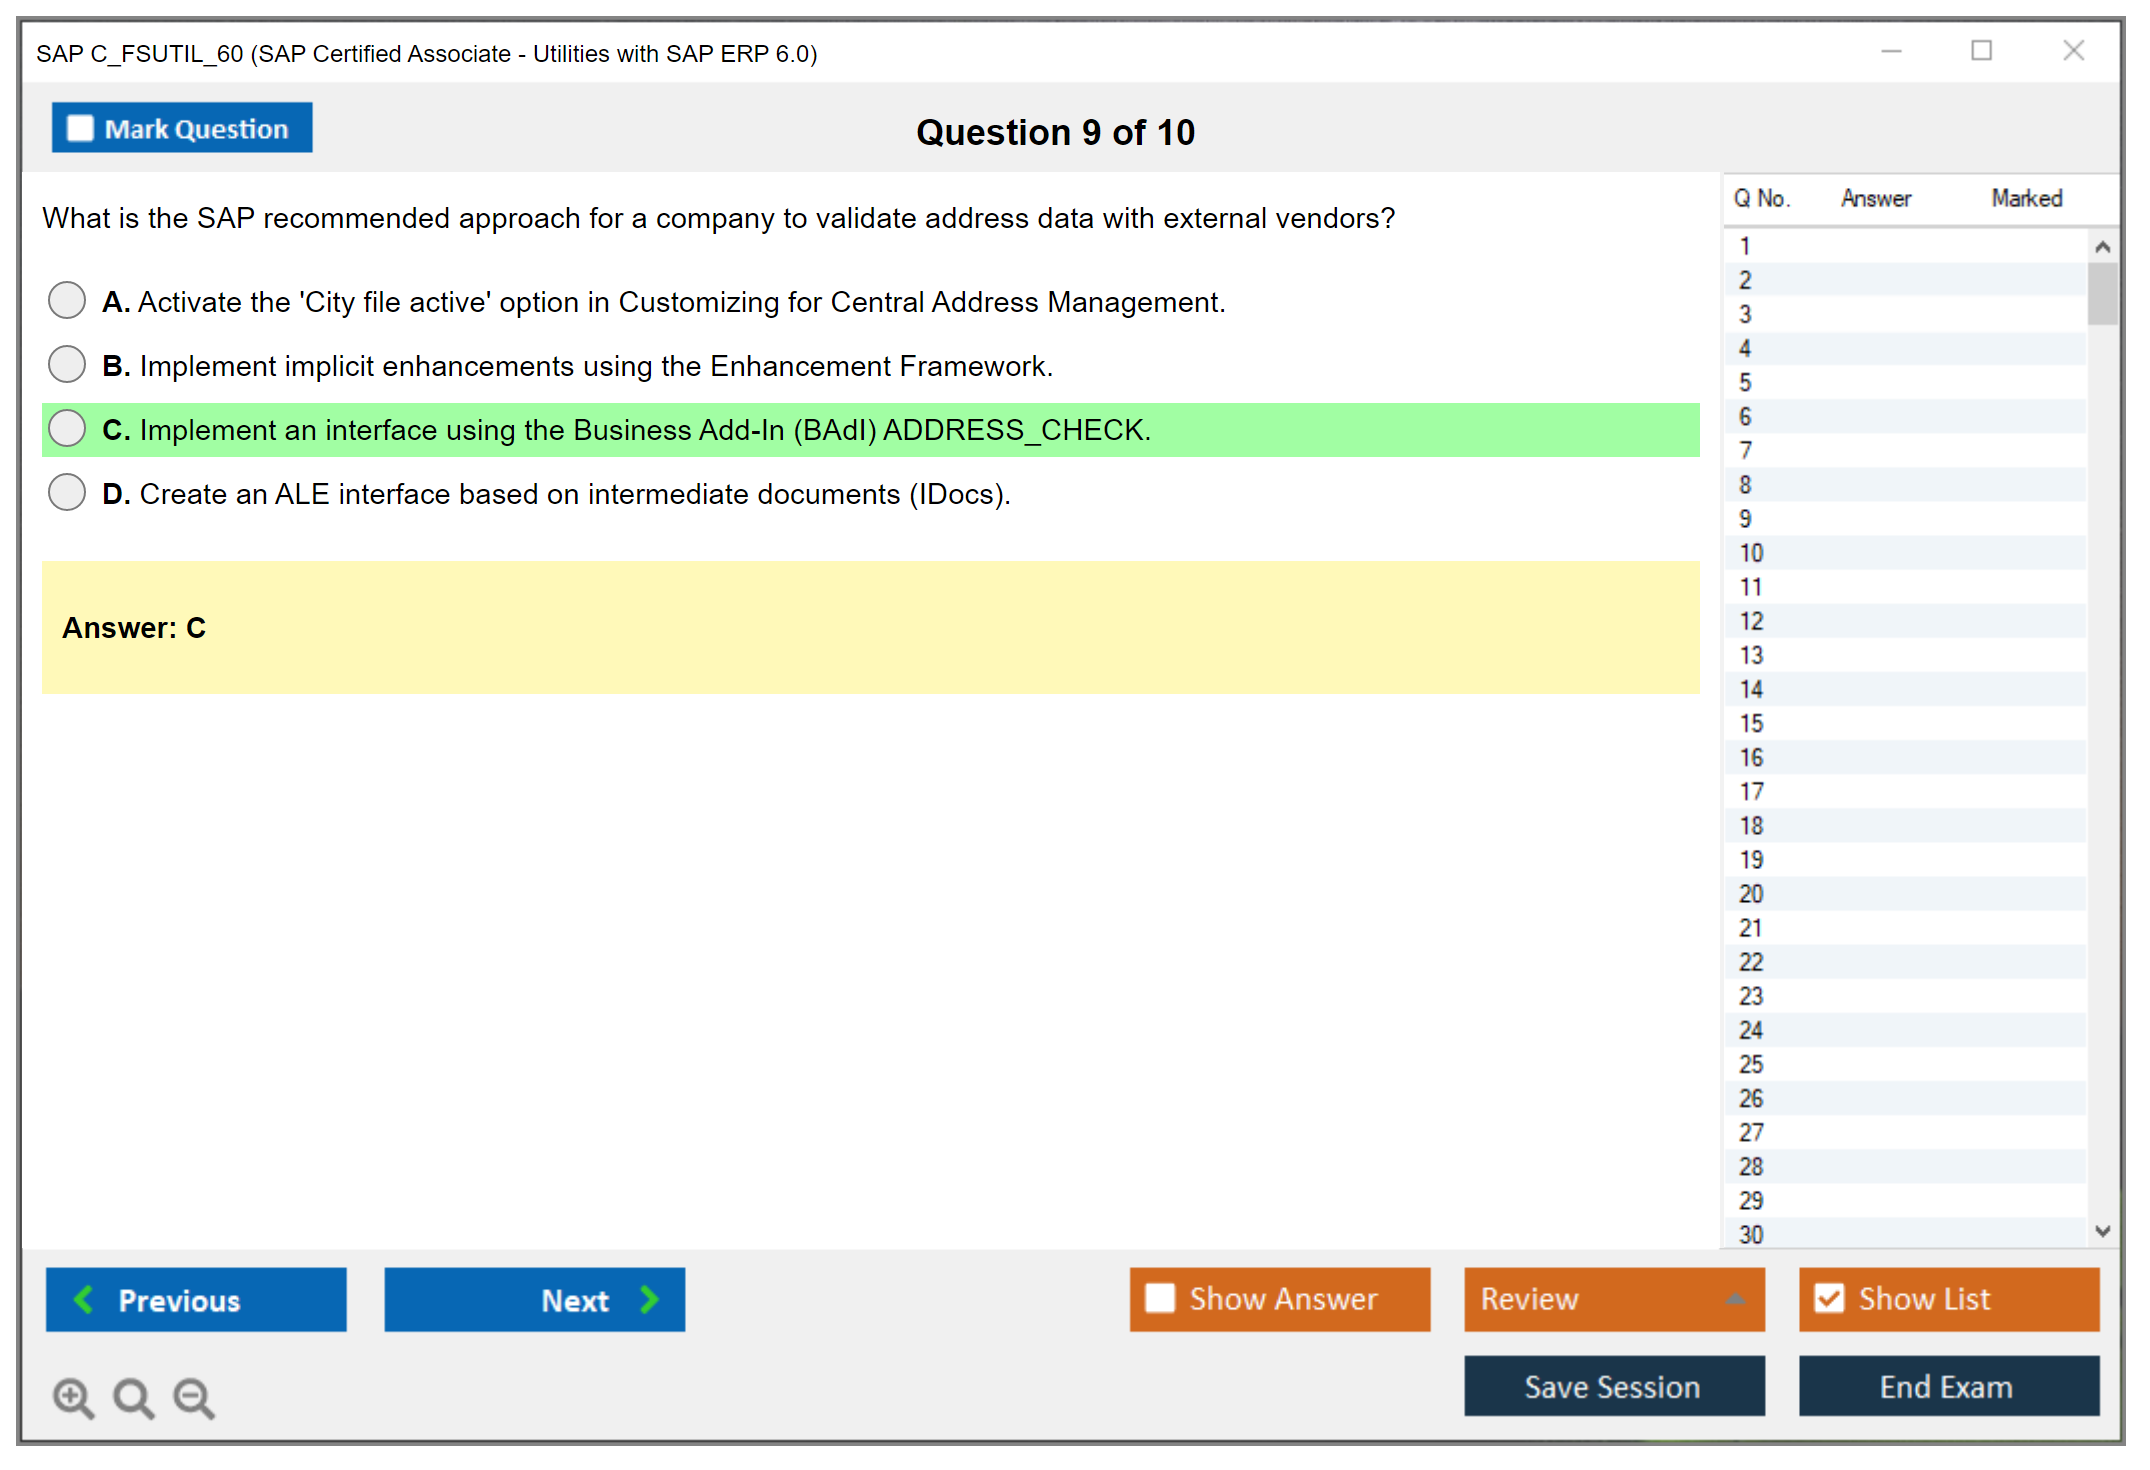This screenshot has height=1470, width=2150.
Task: Select option A radio button
Action: click(x=67, y=300)
